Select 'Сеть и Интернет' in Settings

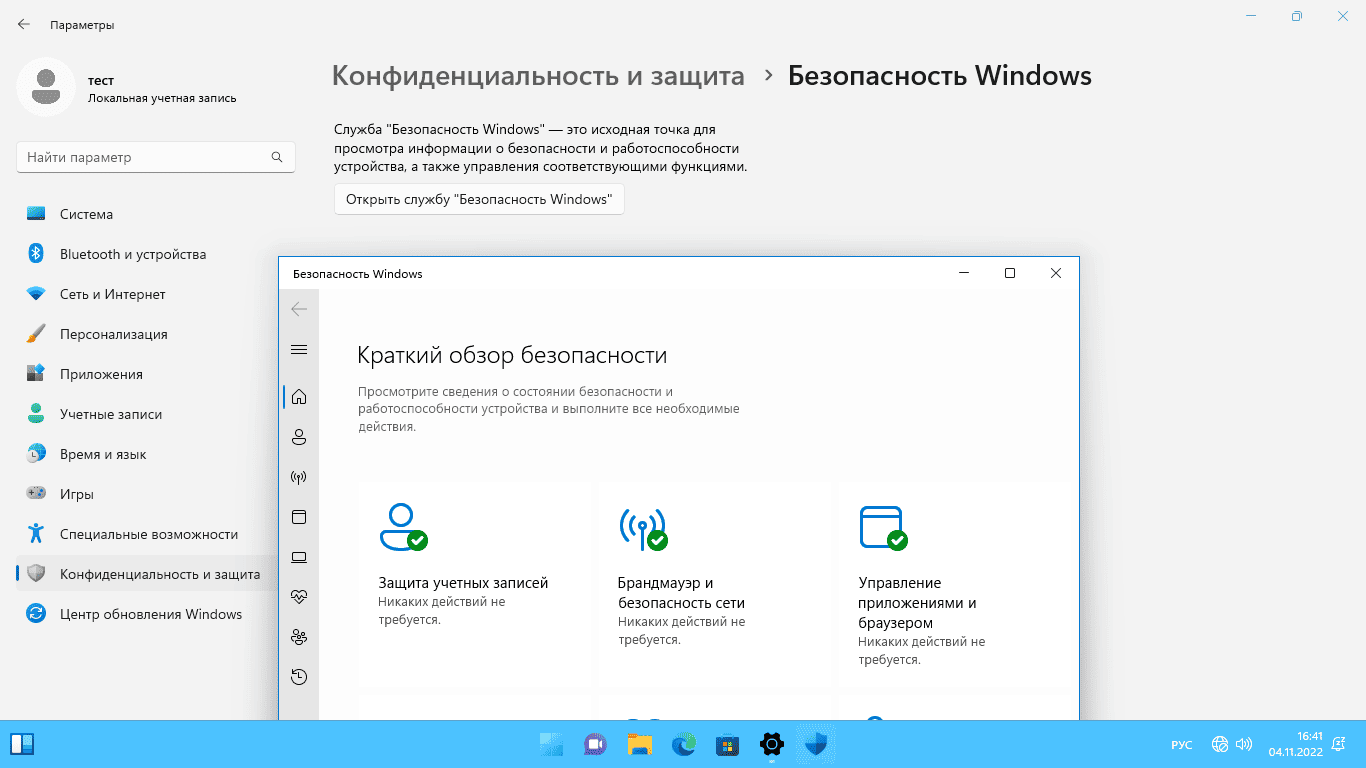(x=146, y=294)
